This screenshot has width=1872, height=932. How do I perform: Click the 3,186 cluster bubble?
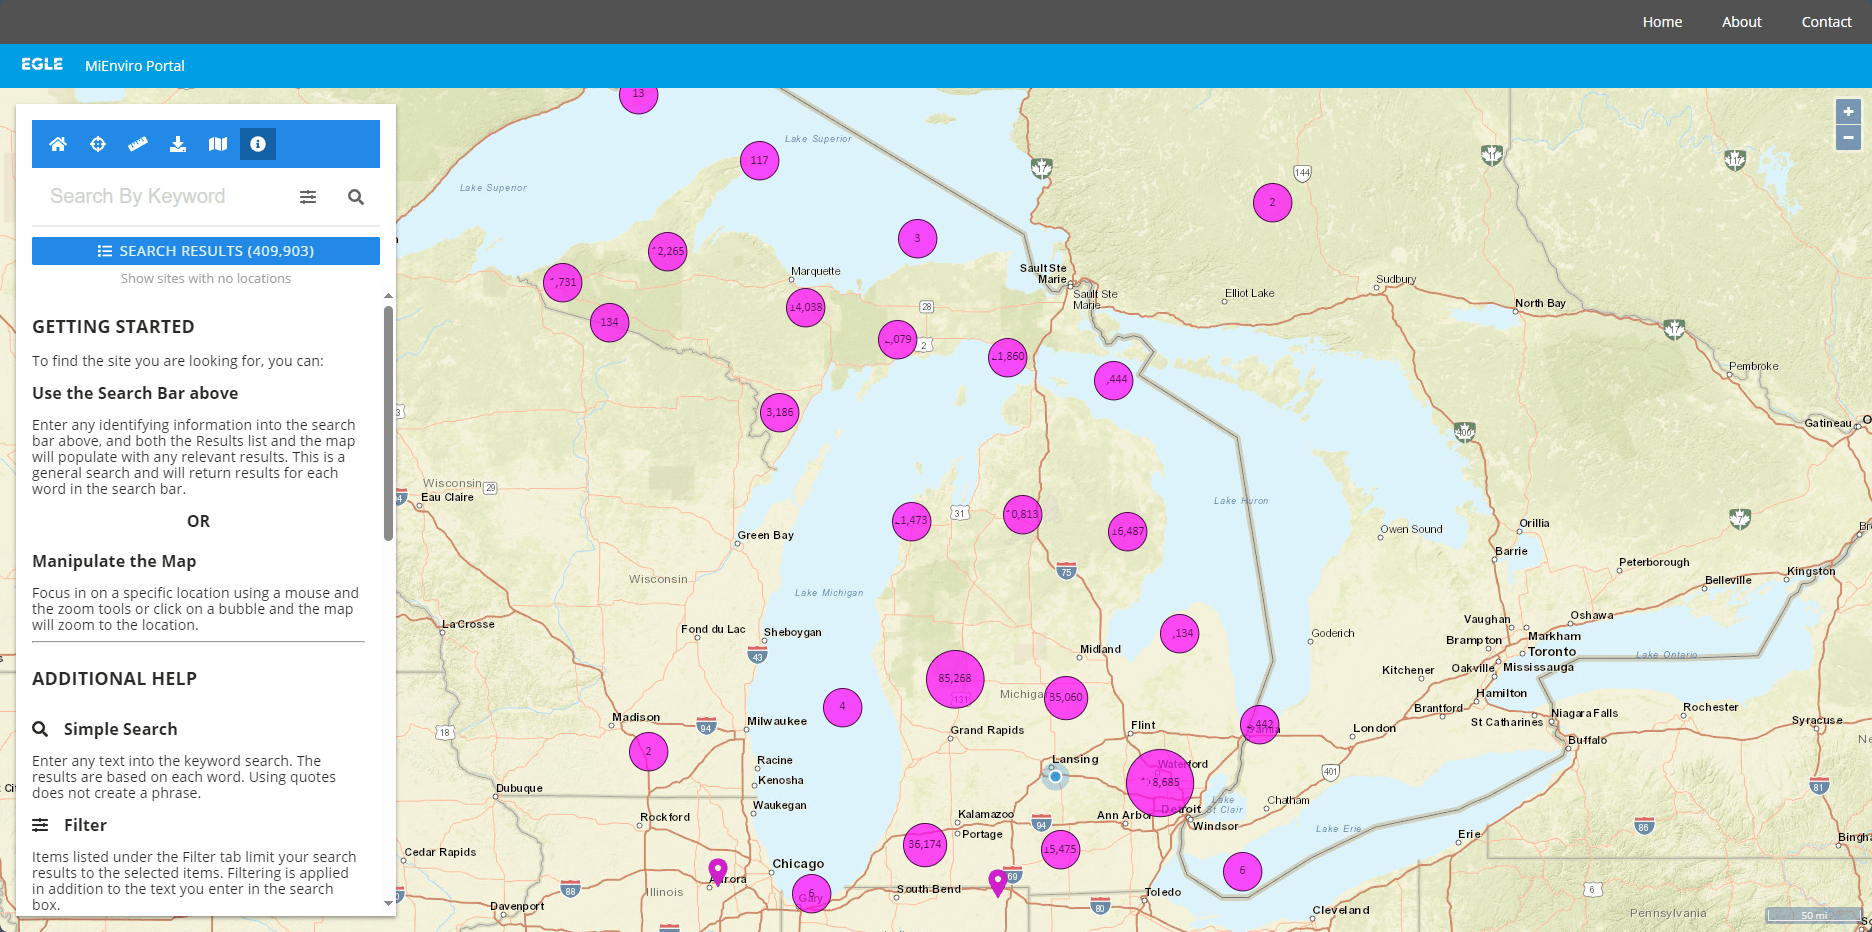coord(780,412)
